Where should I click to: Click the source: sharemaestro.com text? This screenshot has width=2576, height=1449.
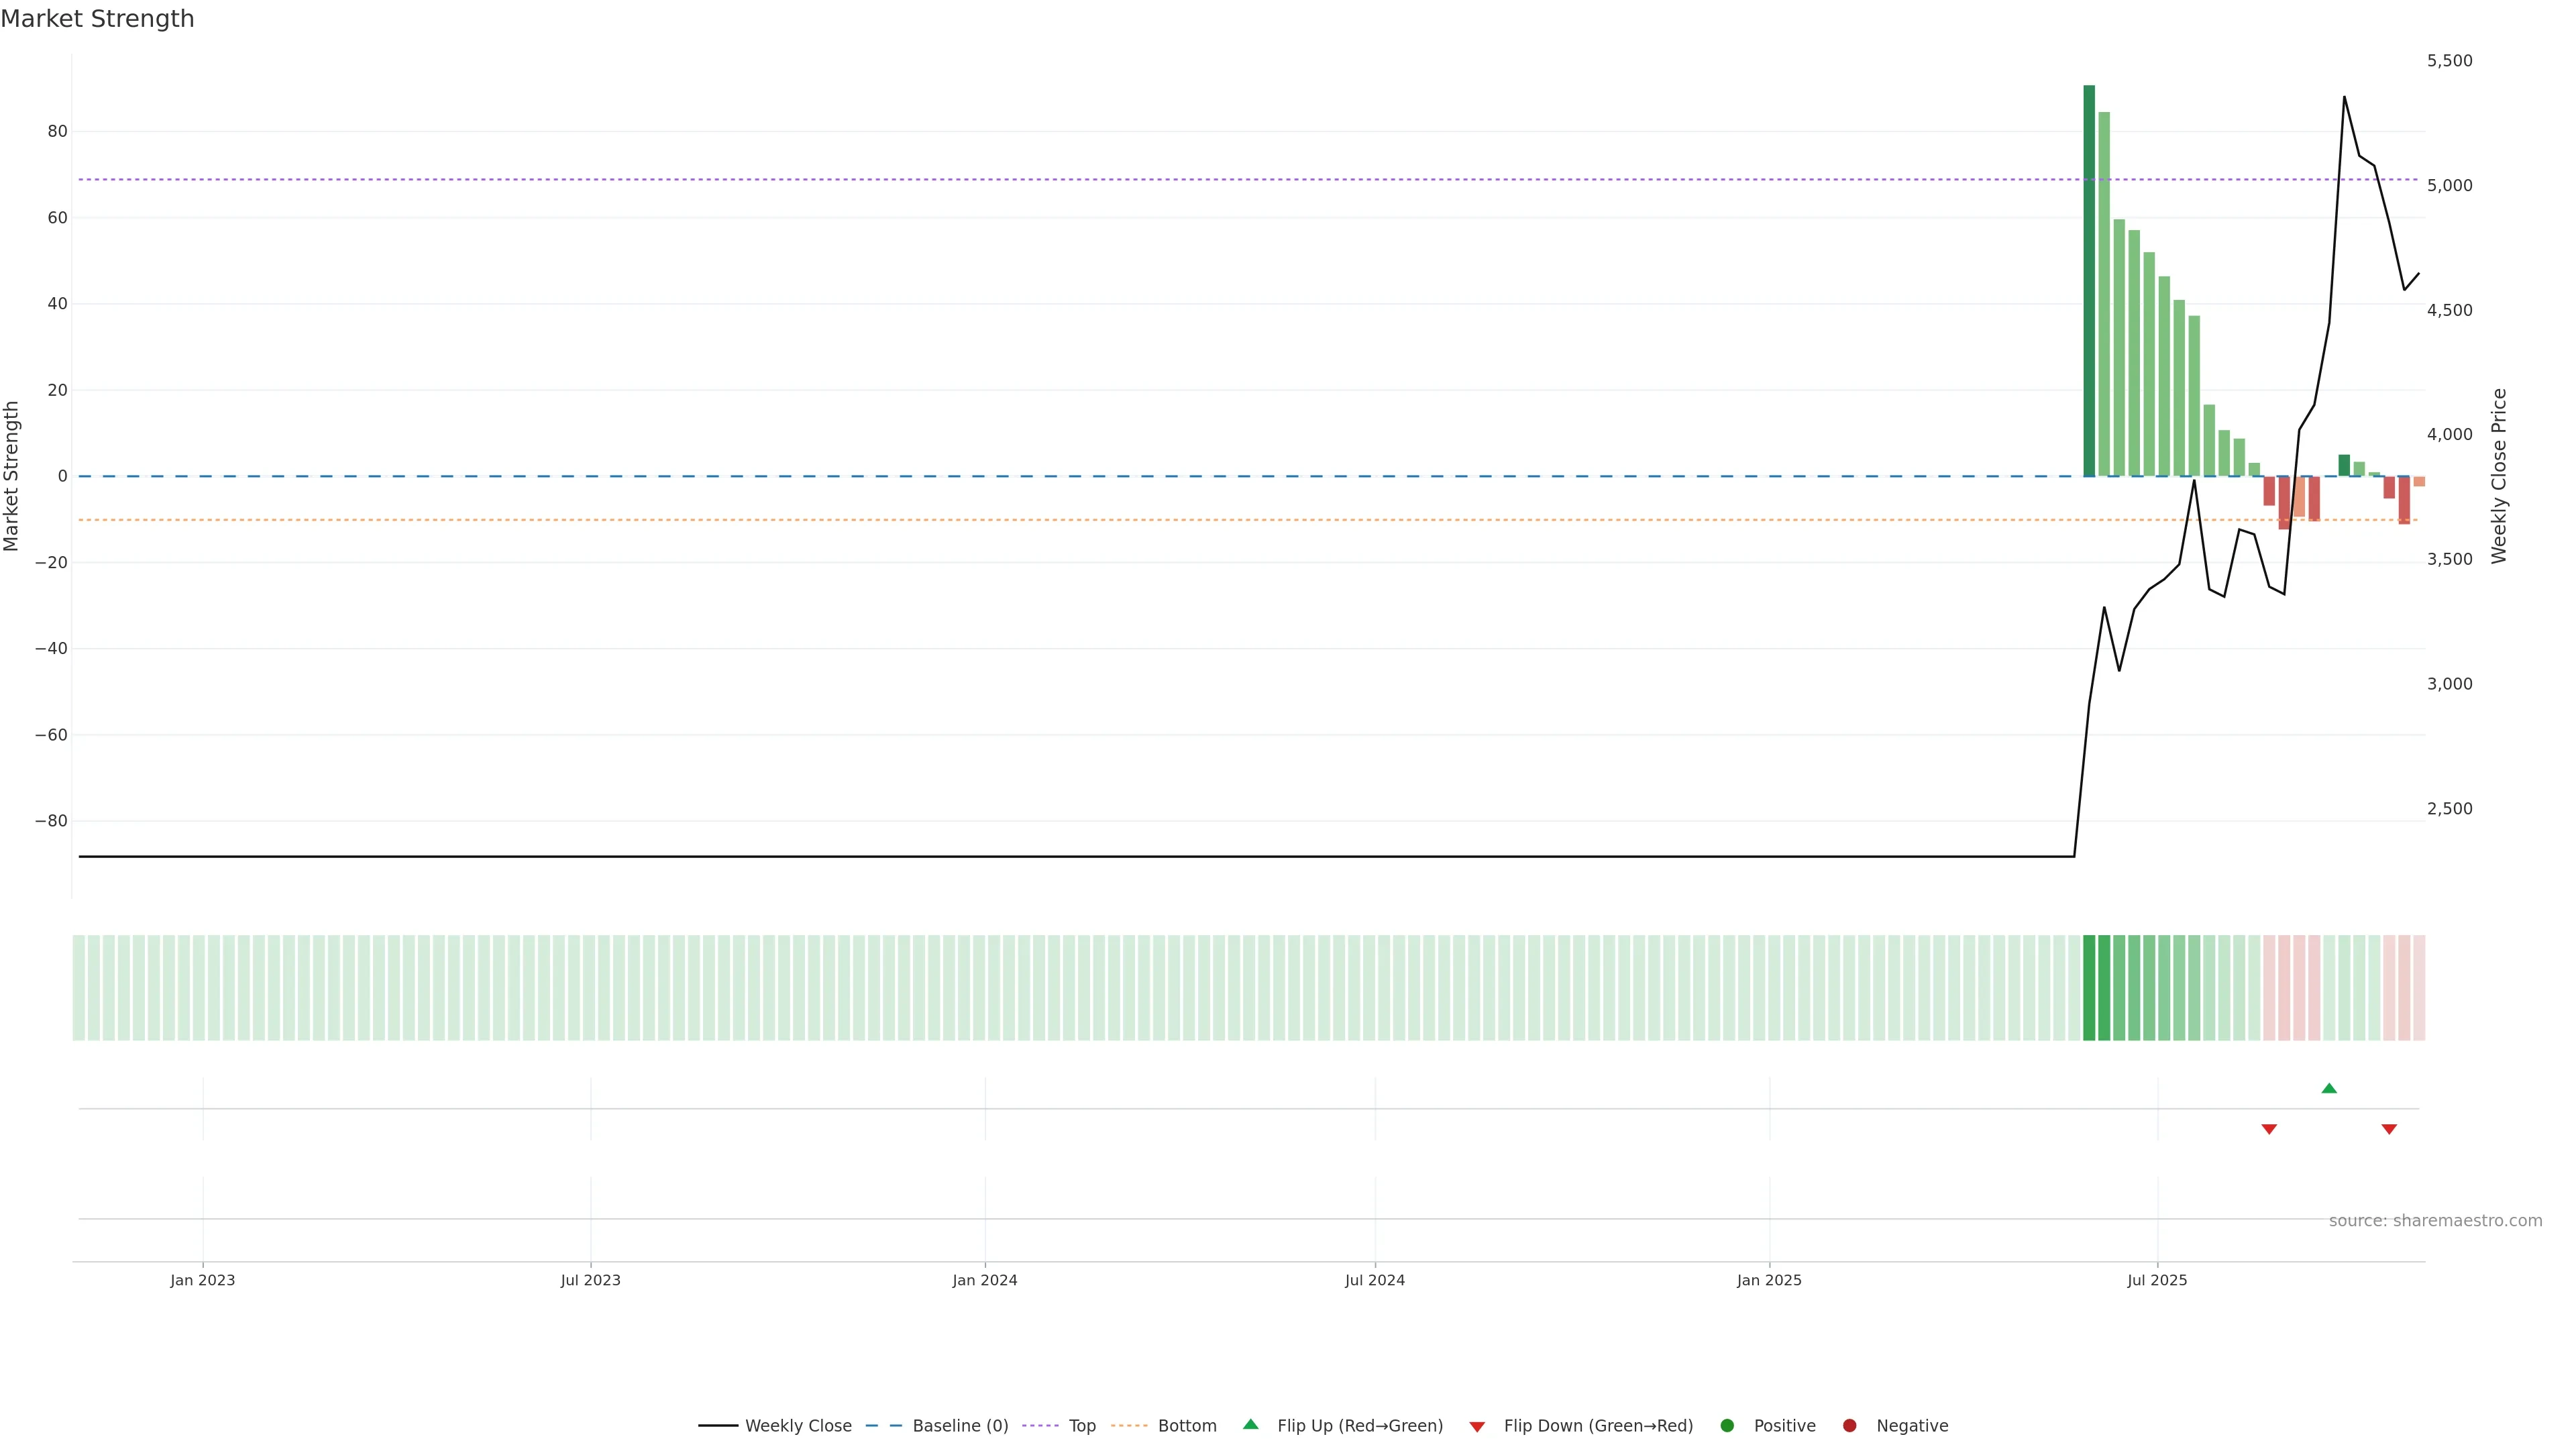[2435, 1221]
